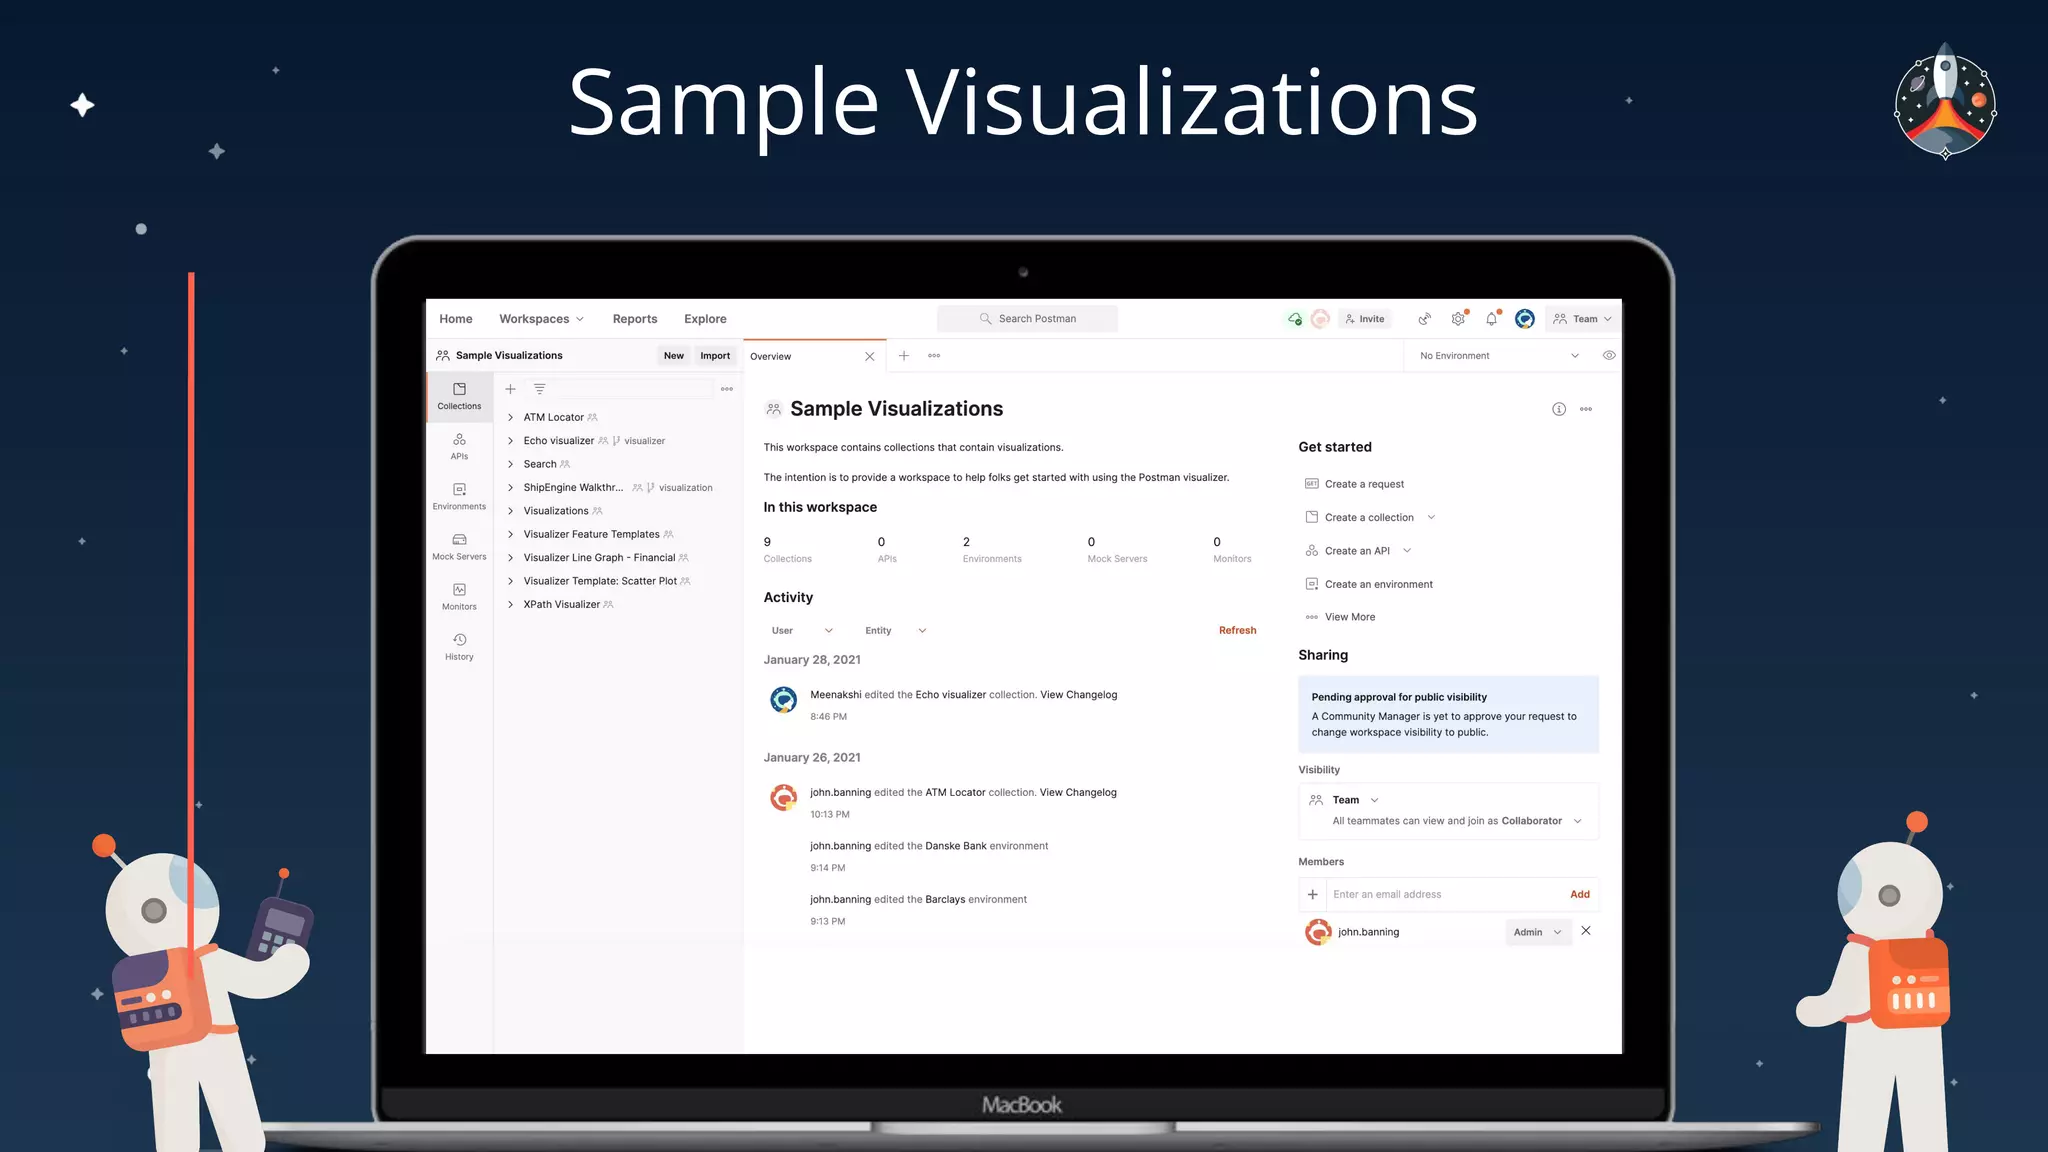The height and width of the screenshot is (1152, 2048).
Task: Expand the ShipEngine Walkthr... collection
Action: pyautogui.click(x=510, y=488)
